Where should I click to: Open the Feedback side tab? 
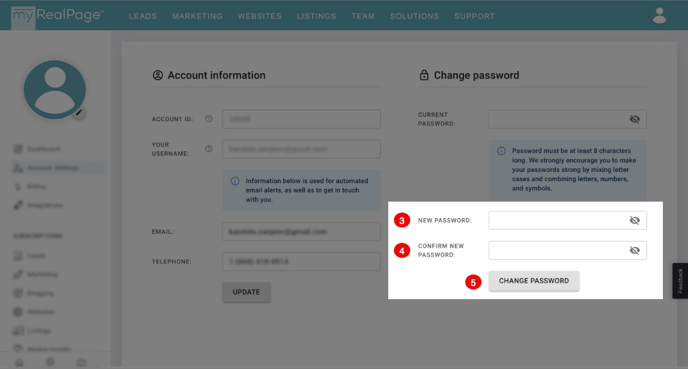680,281
